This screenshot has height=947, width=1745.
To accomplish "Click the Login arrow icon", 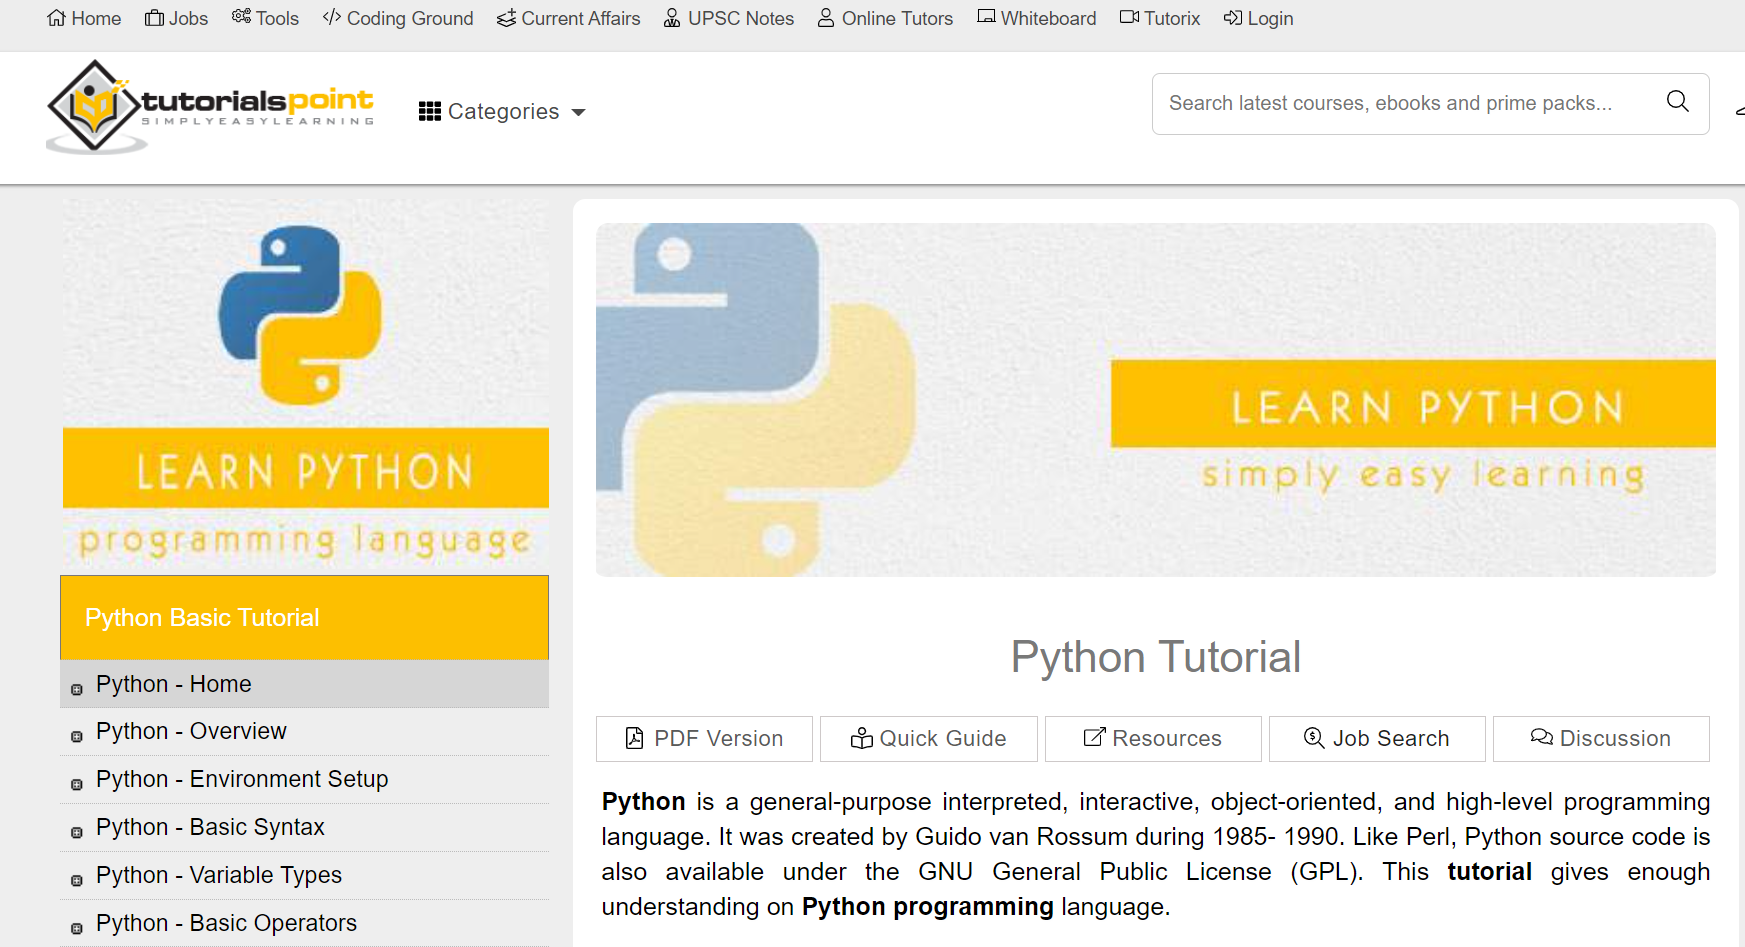I will 1233,18.
